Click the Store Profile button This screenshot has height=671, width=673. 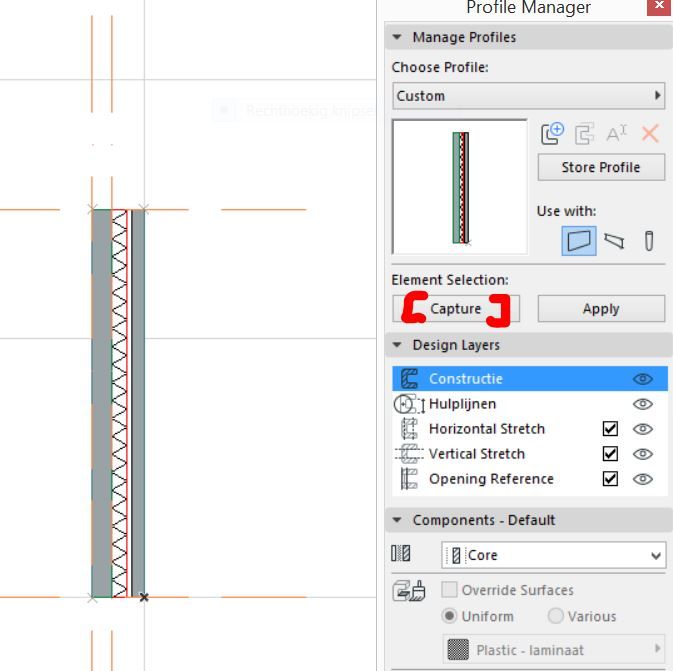(601, 167)
